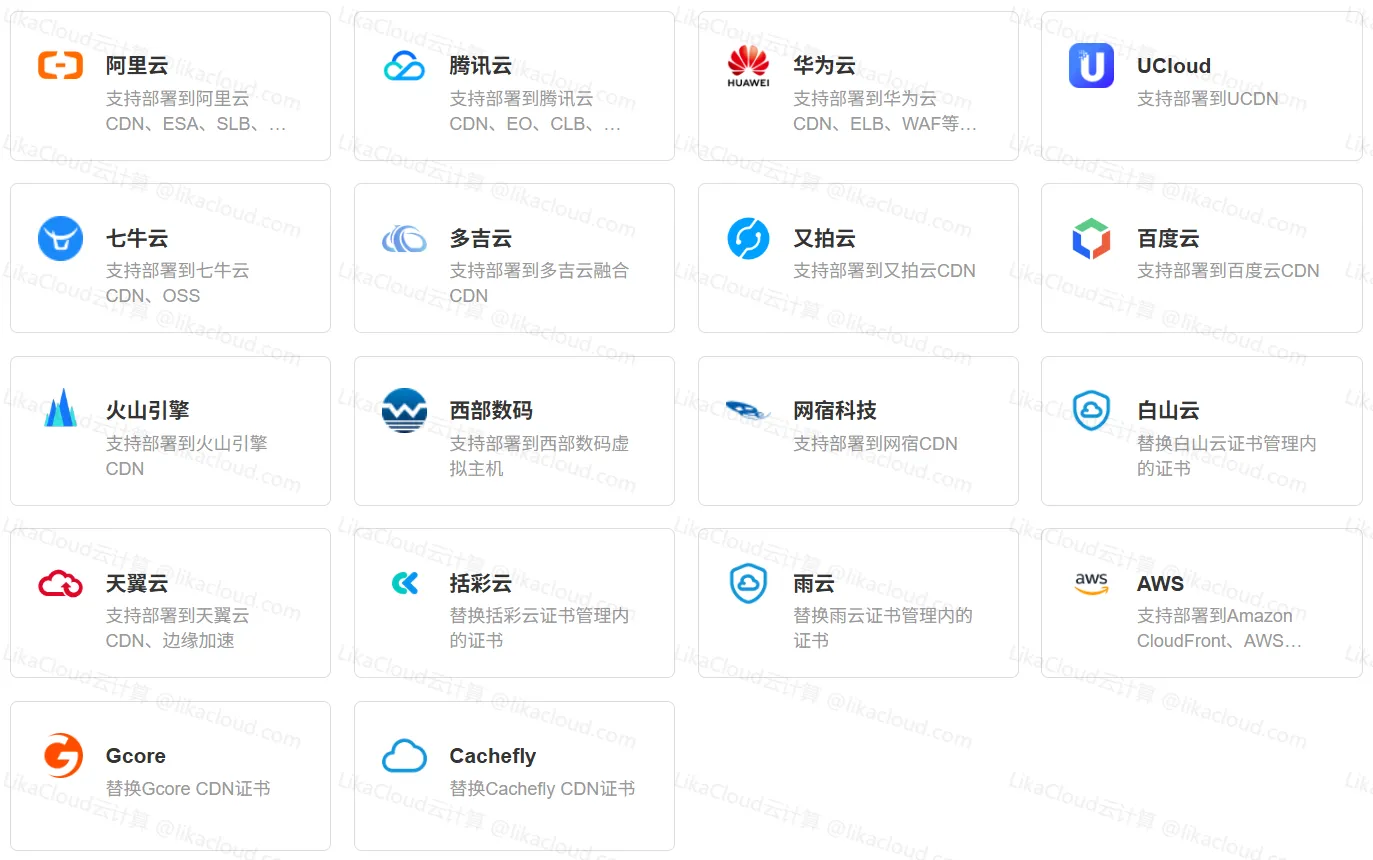Select the 括彩云 provider heading
The width and height of the screenshot is (1373, 860).
pyautogui.click(x=480, y=583)
